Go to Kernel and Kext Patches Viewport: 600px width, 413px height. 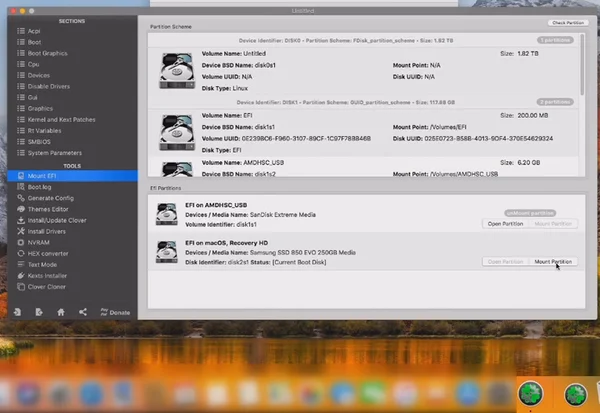click(x=62, y=118)
